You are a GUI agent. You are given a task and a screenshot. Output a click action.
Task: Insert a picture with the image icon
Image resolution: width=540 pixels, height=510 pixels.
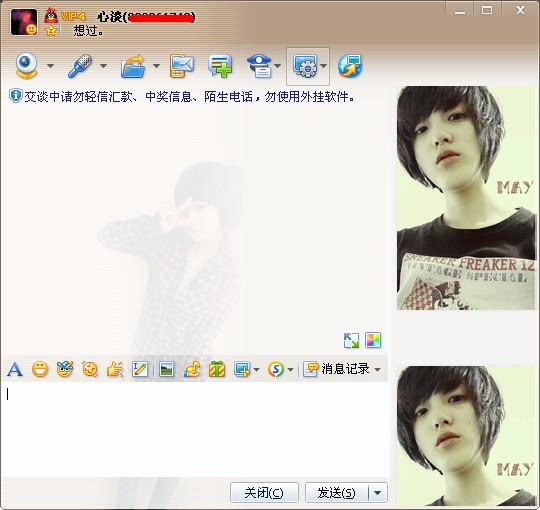point(167,370)
